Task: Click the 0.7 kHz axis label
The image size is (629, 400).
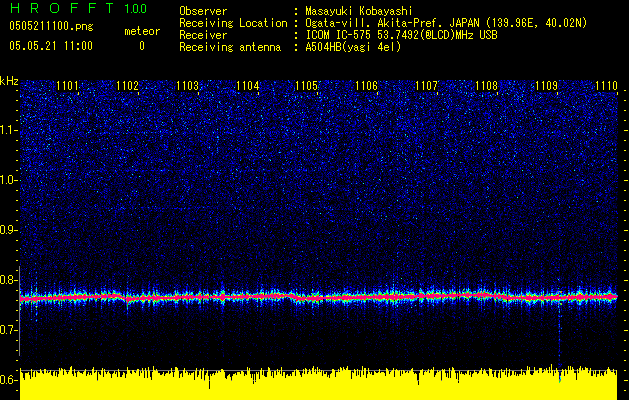Action: pyautogui.click(x=8, y=330)
